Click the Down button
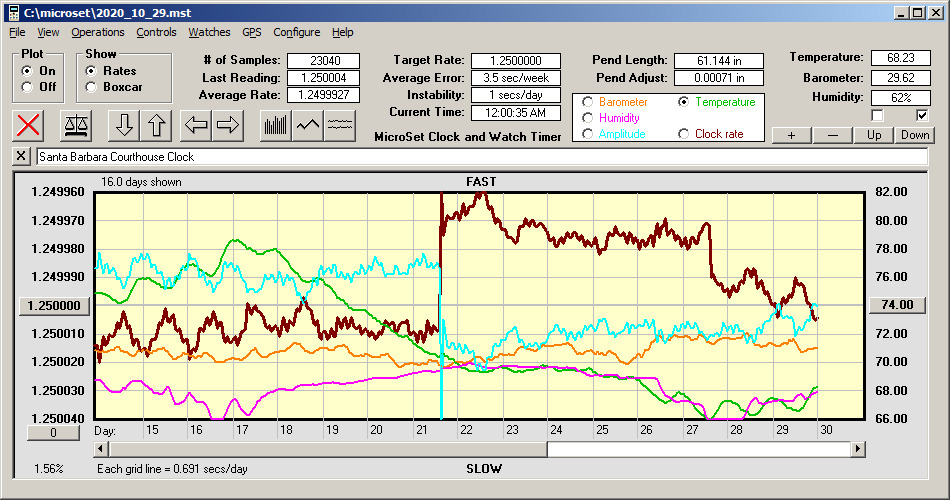 914,135
